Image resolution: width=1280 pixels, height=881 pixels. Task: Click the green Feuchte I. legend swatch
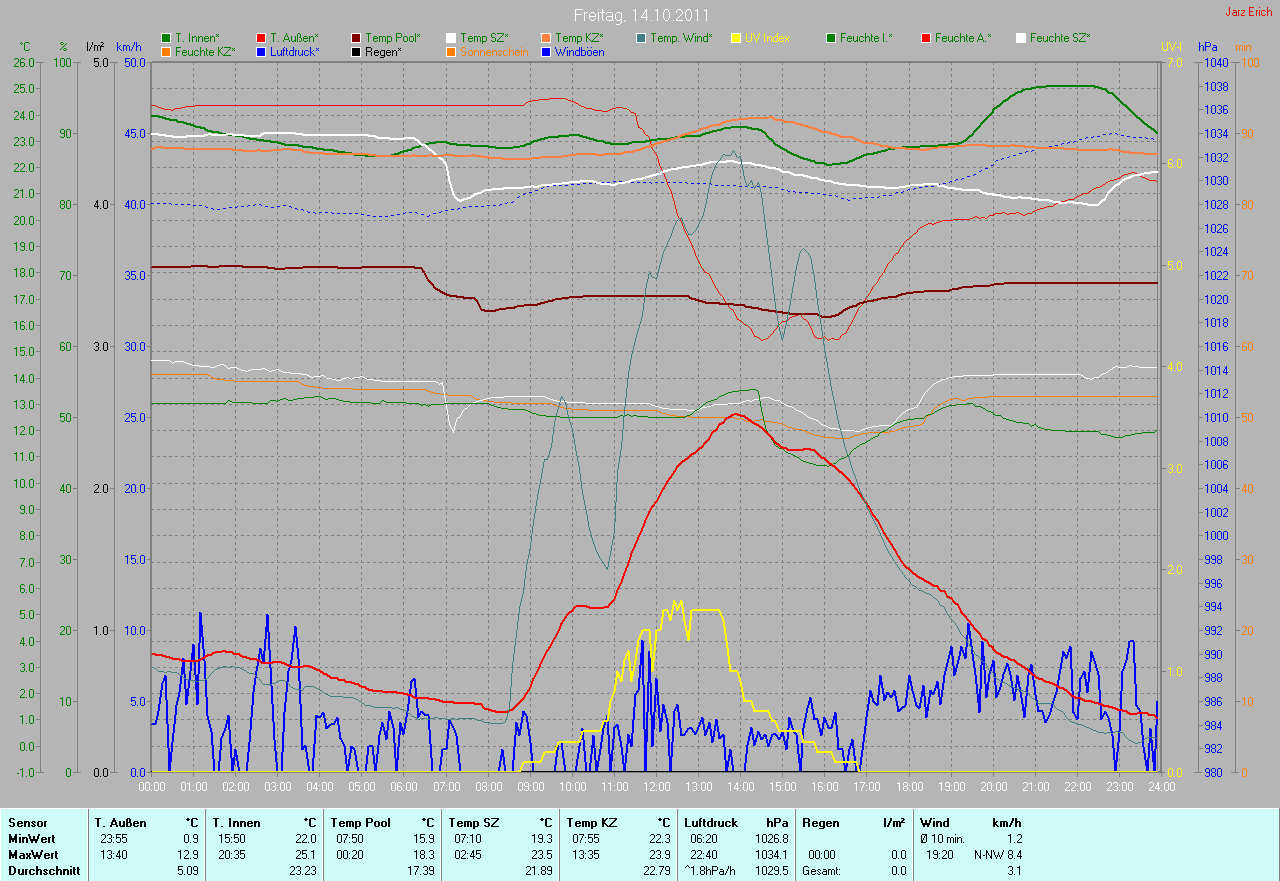point(831,38)
